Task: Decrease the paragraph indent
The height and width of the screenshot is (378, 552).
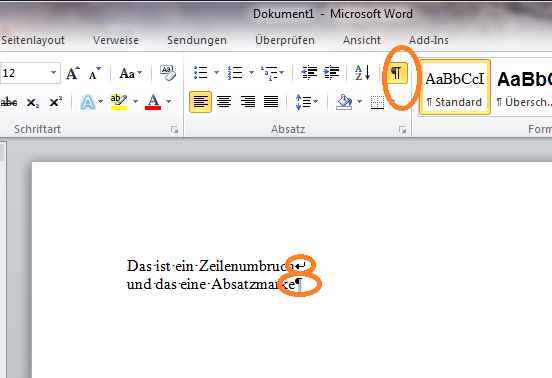Action: click(309, 73)
